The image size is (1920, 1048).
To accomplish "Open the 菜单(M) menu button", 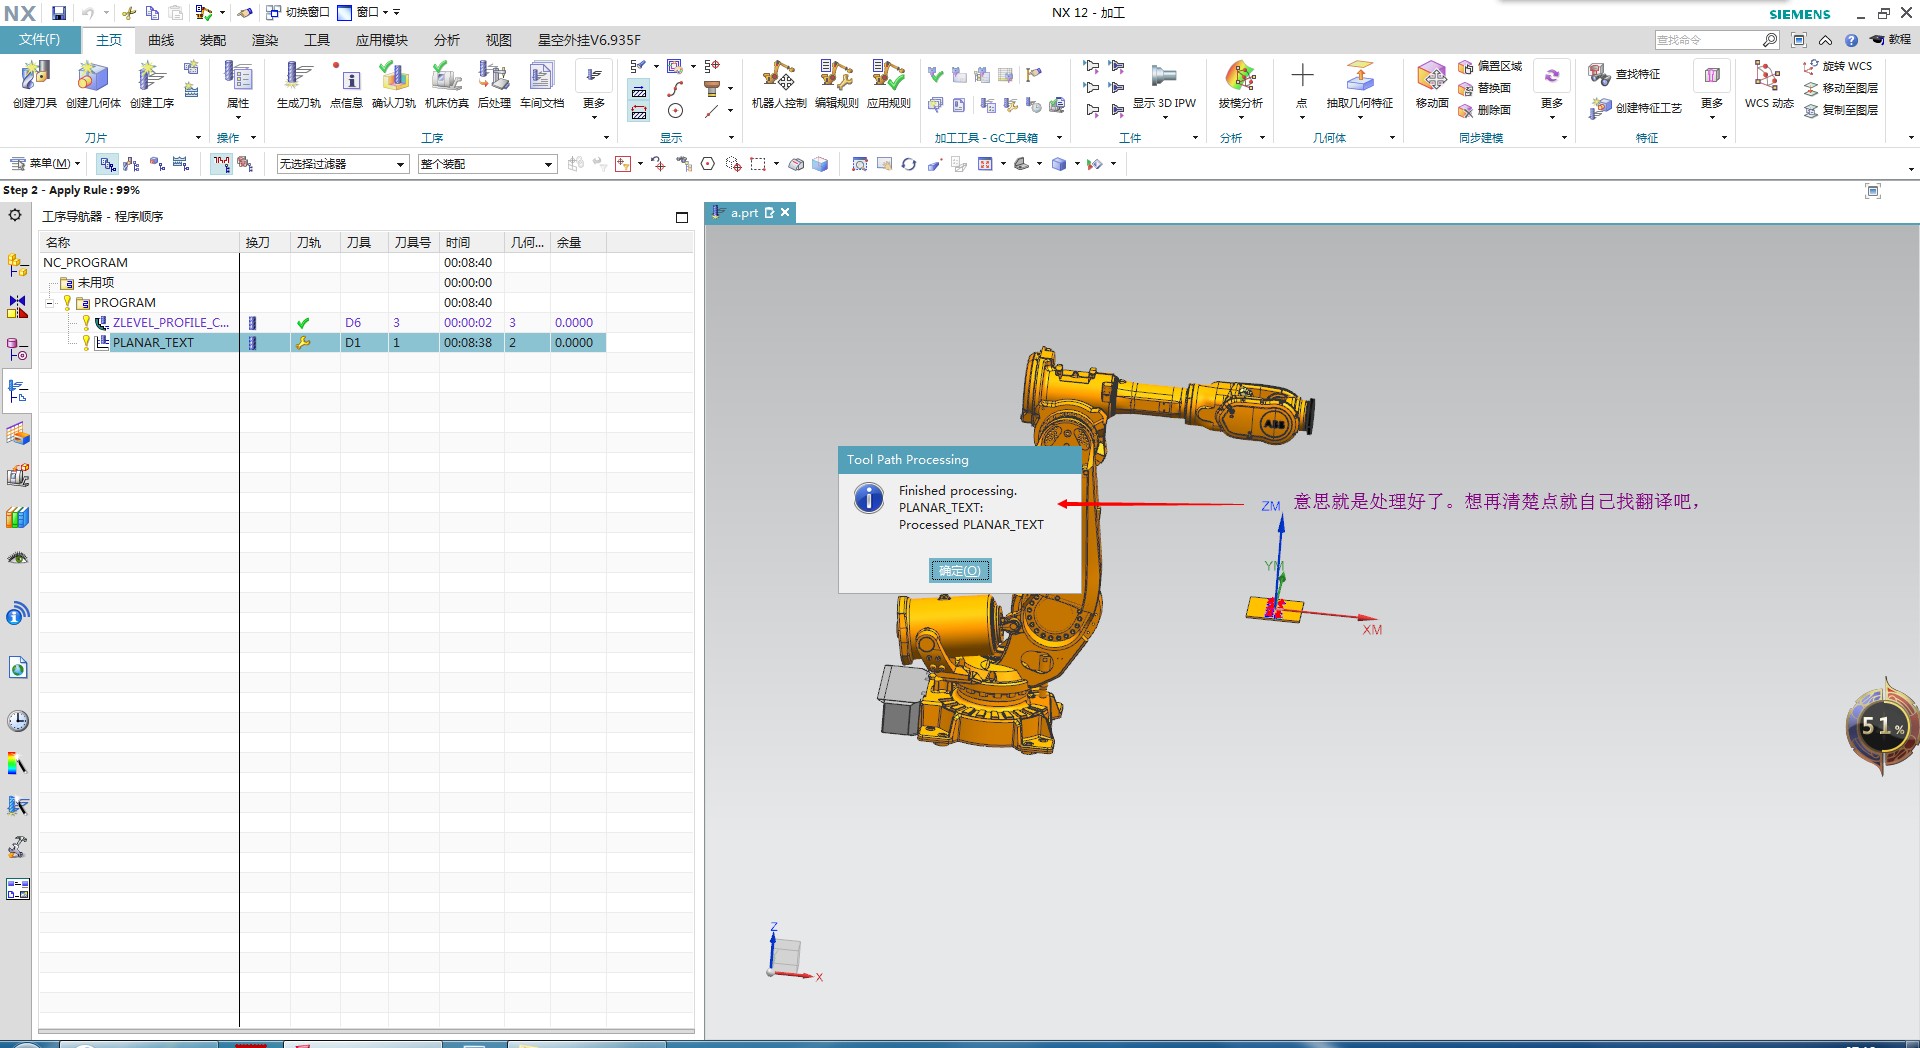I will pyautogui.click(x=45, y=163).
